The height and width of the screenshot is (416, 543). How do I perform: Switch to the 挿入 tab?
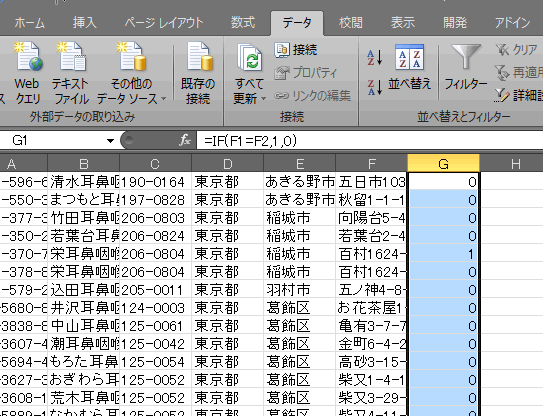click(84, 23)
